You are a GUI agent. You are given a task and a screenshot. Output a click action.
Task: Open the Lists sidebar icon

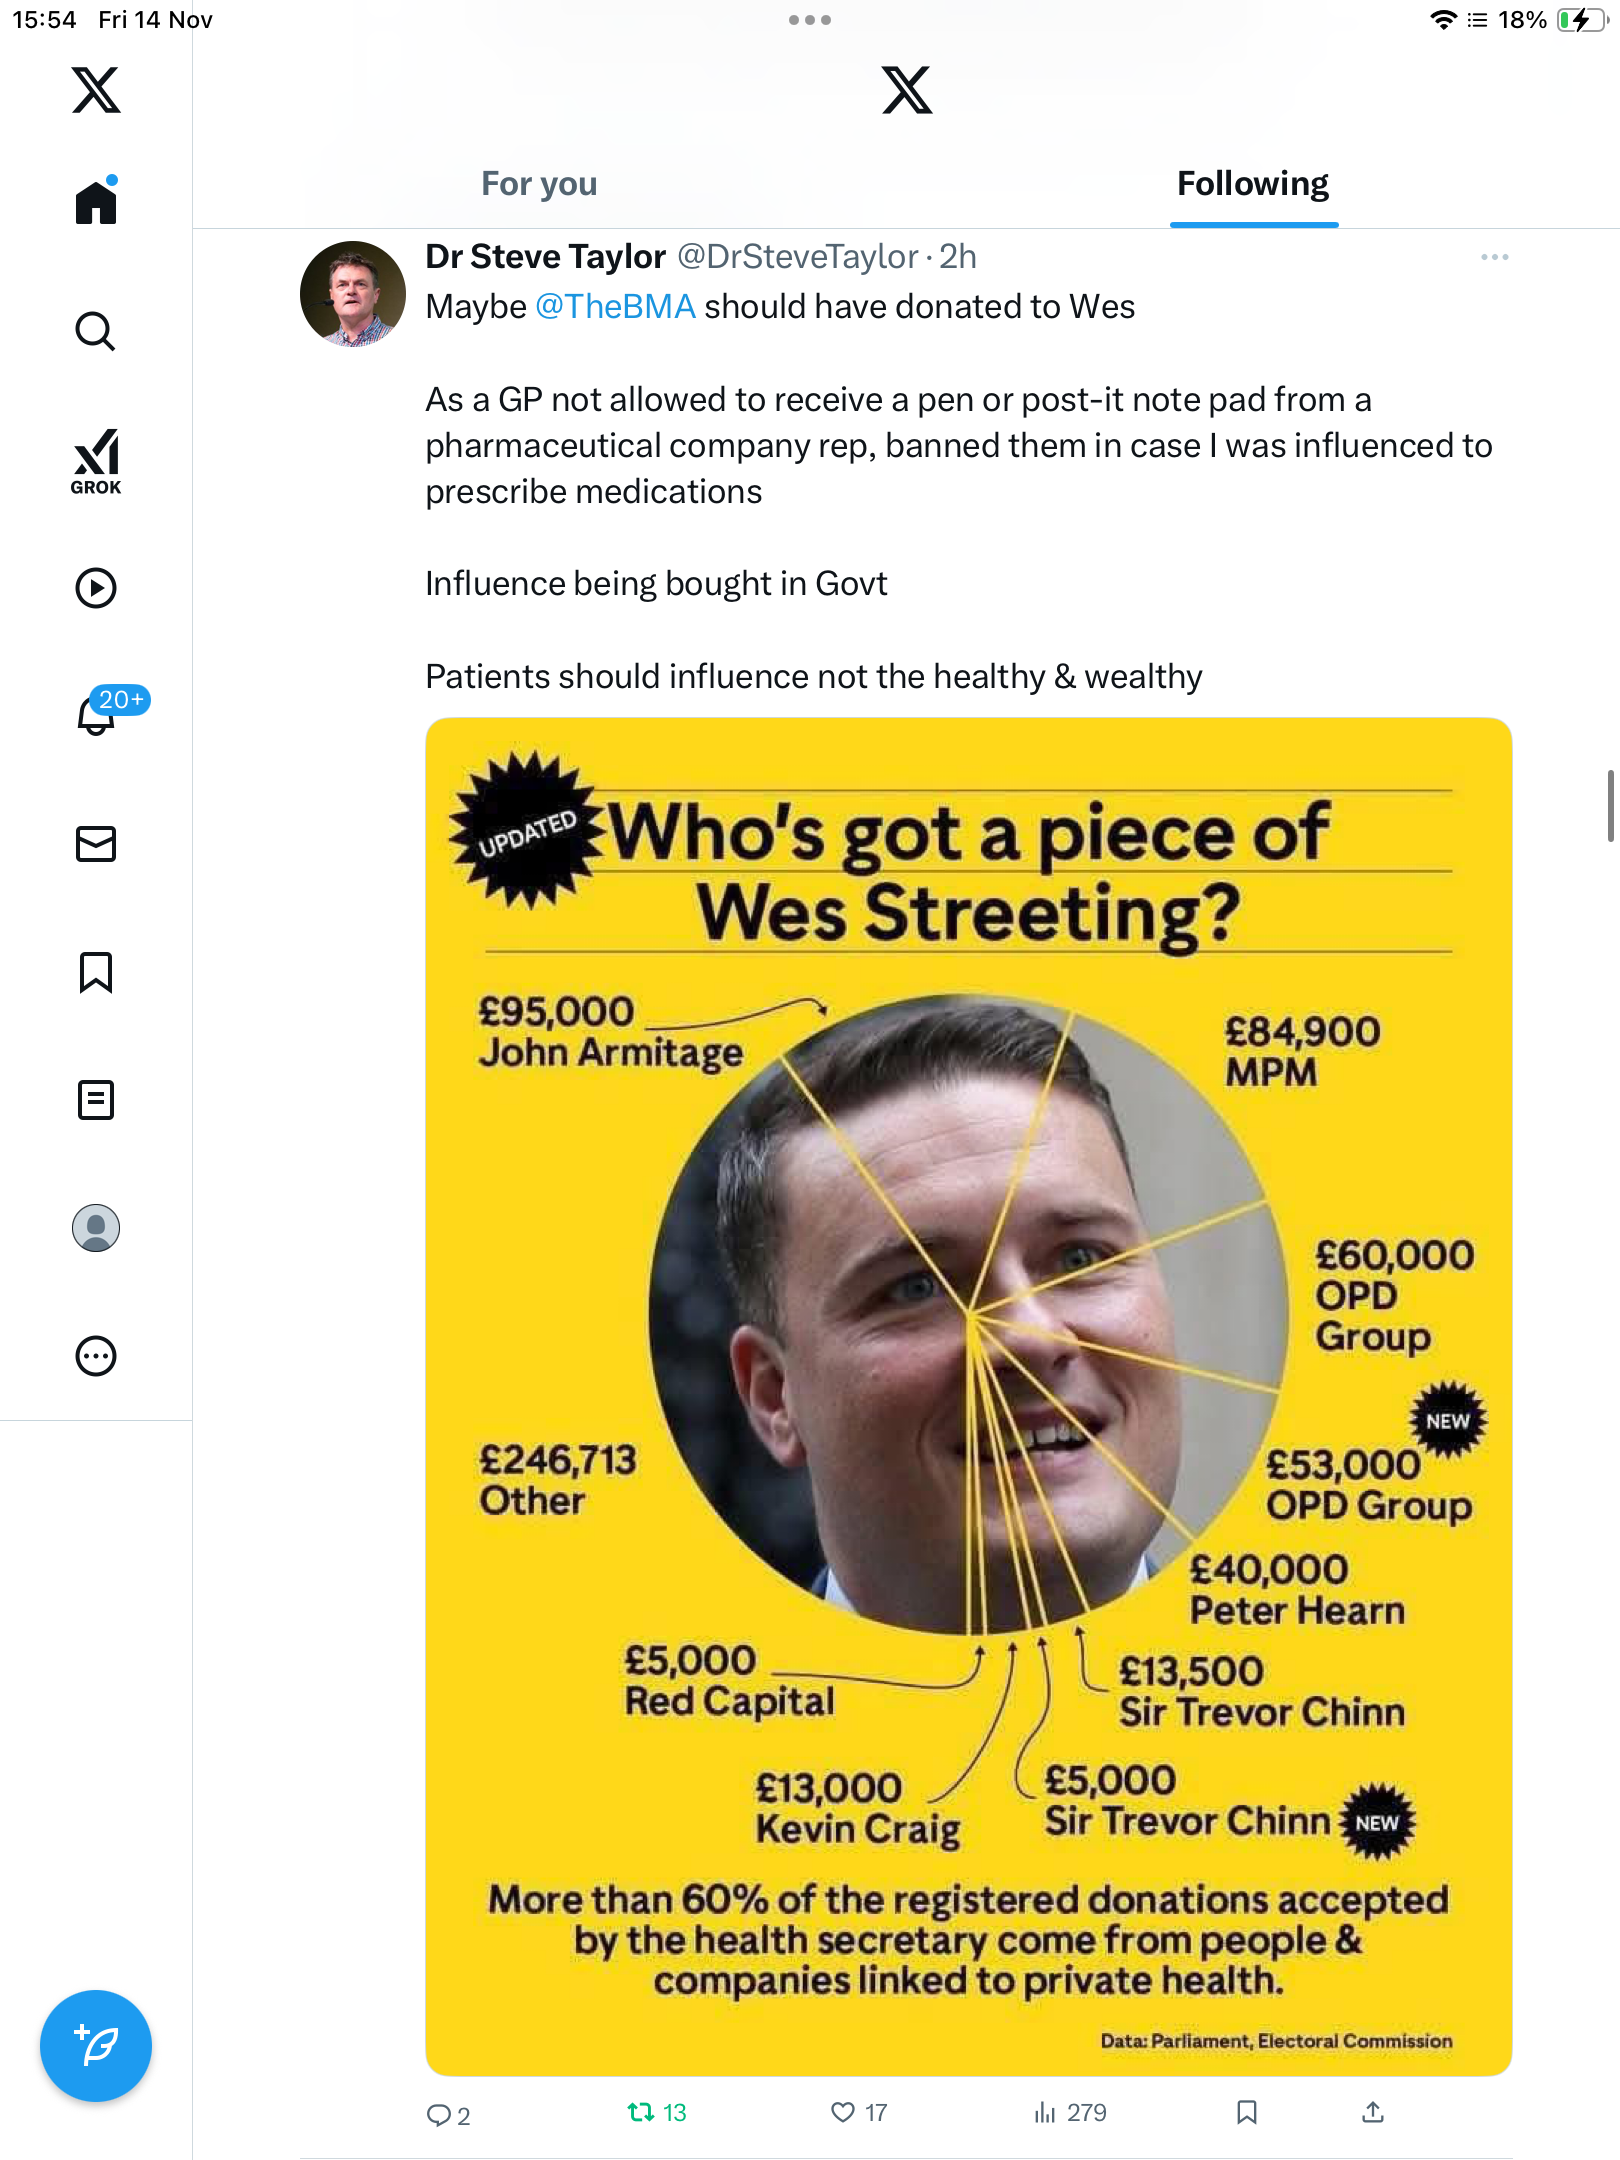tap(96, 1100)
